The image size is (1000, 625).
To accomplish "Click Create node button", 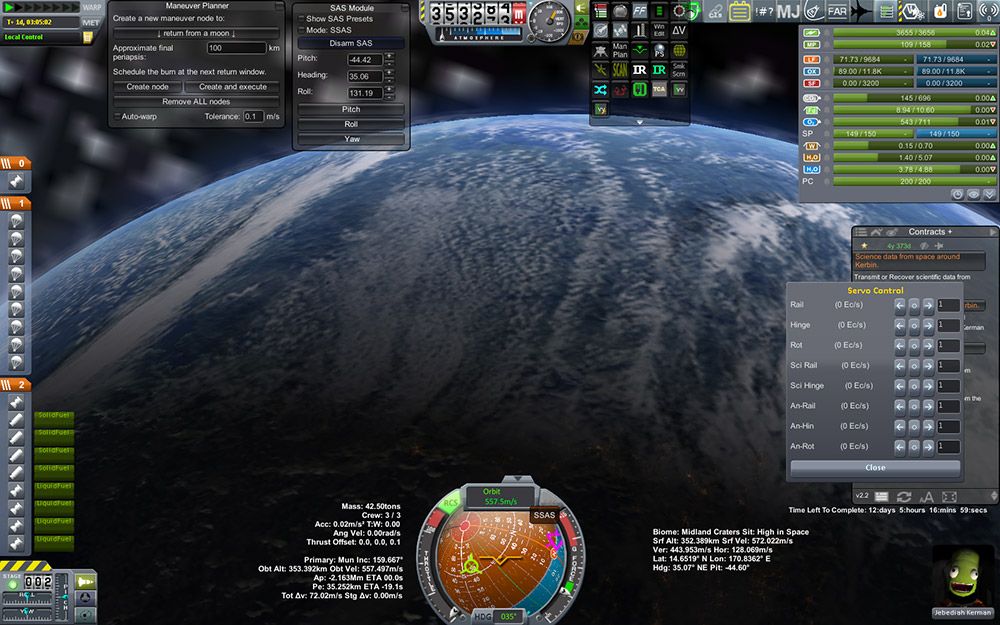I will tap(147, 87).
